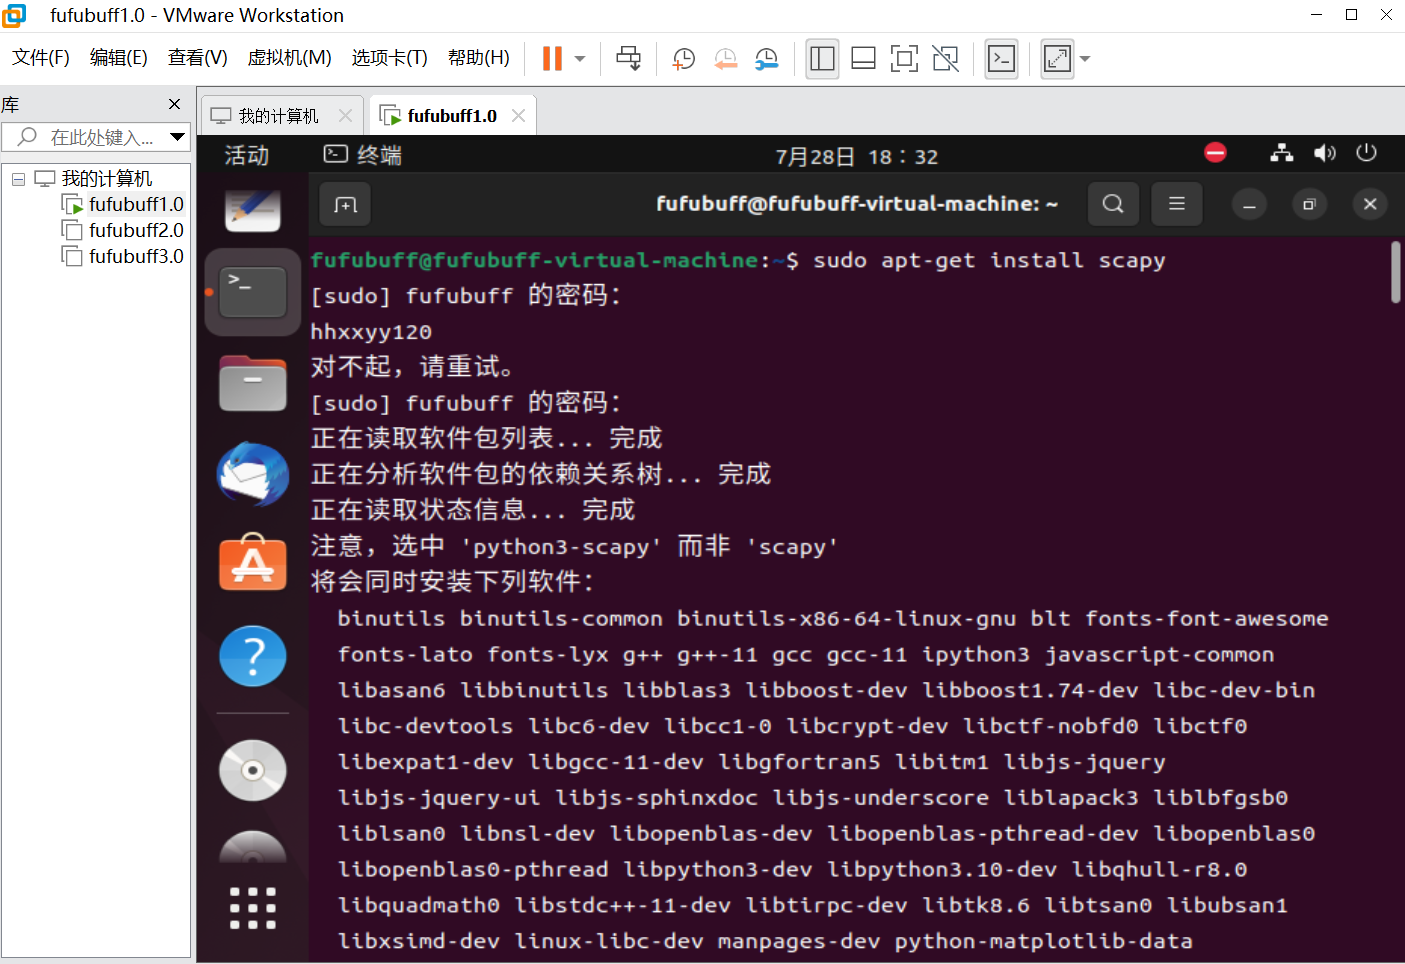Click the red do-not-disturb indicator icon

click(1215, 153)
